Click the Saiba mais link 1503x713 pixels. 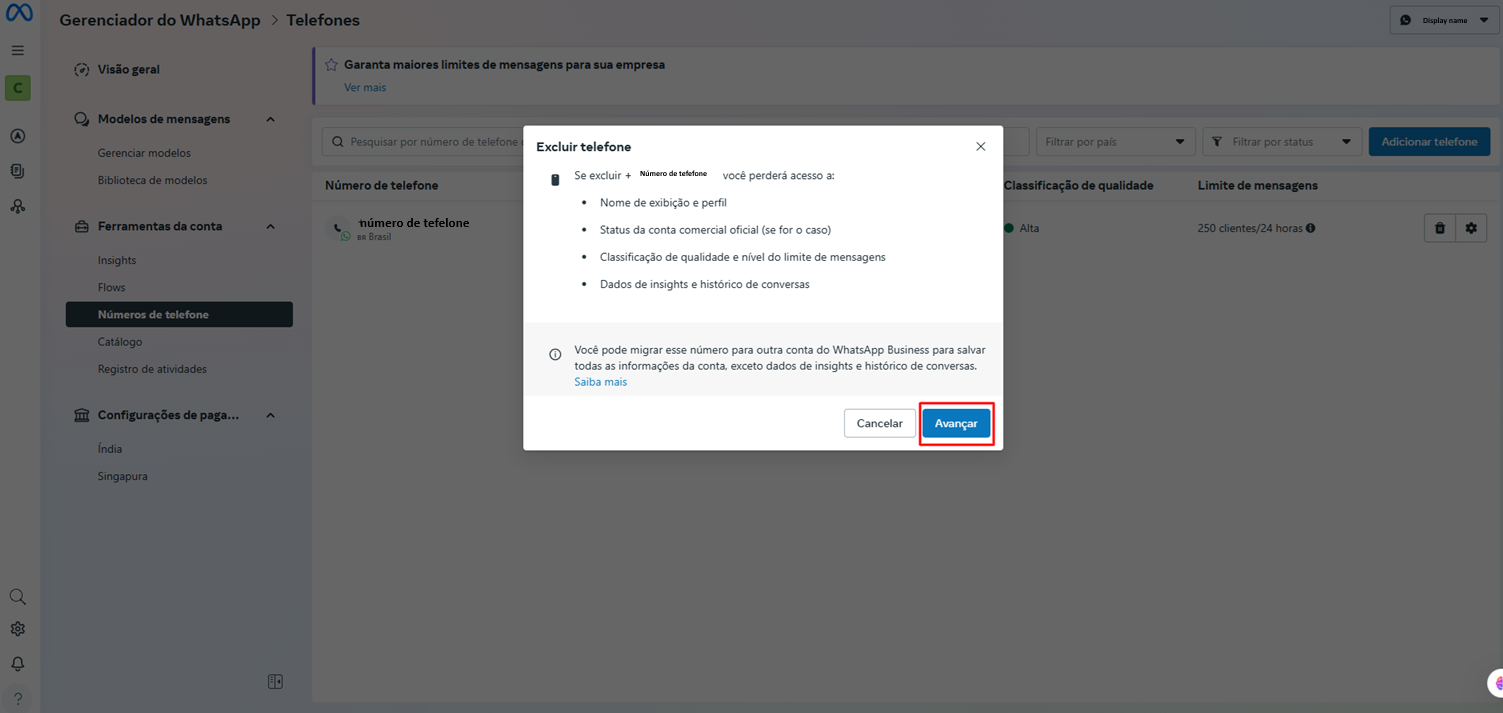(600, 382)
